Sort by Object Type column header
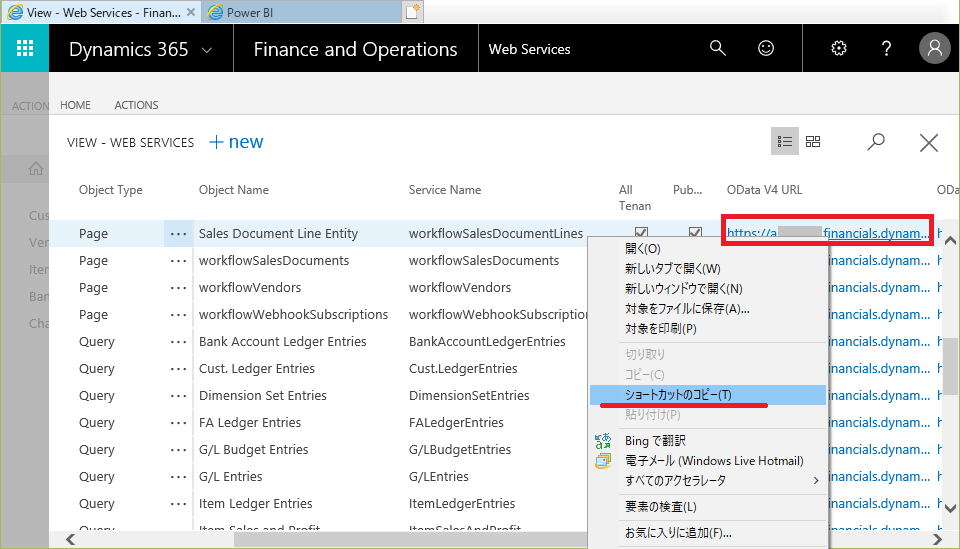 click(110, 190)
